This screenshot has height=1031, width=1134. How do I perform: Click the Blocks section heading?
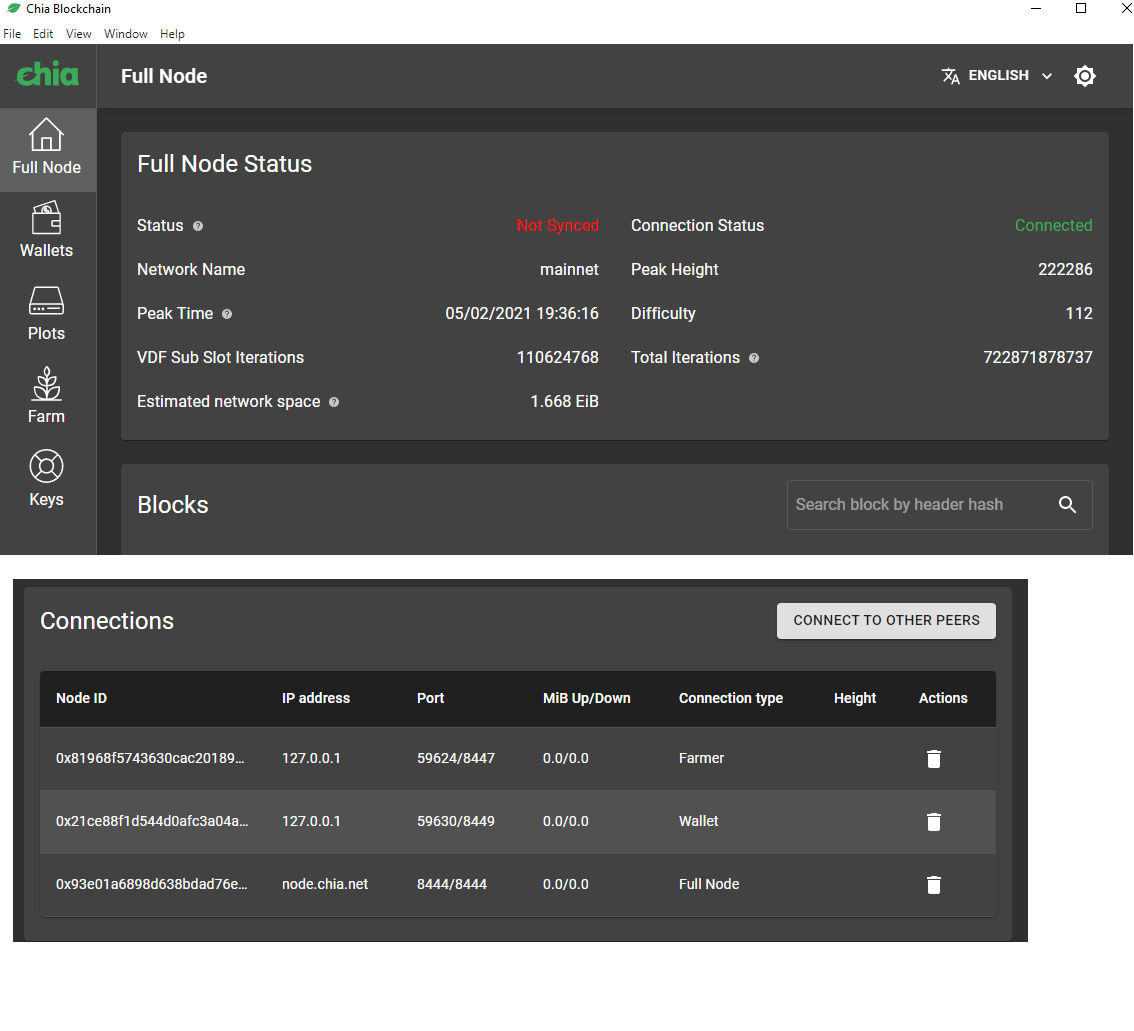[173, 505]
